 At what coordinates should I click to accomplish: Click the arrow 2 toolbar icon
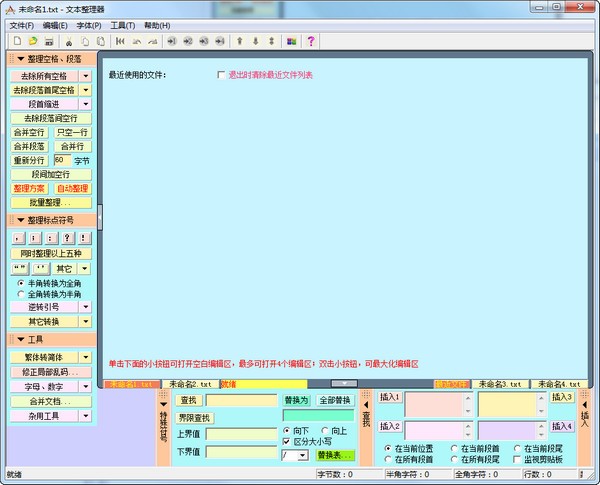click(x=188, y=41)
